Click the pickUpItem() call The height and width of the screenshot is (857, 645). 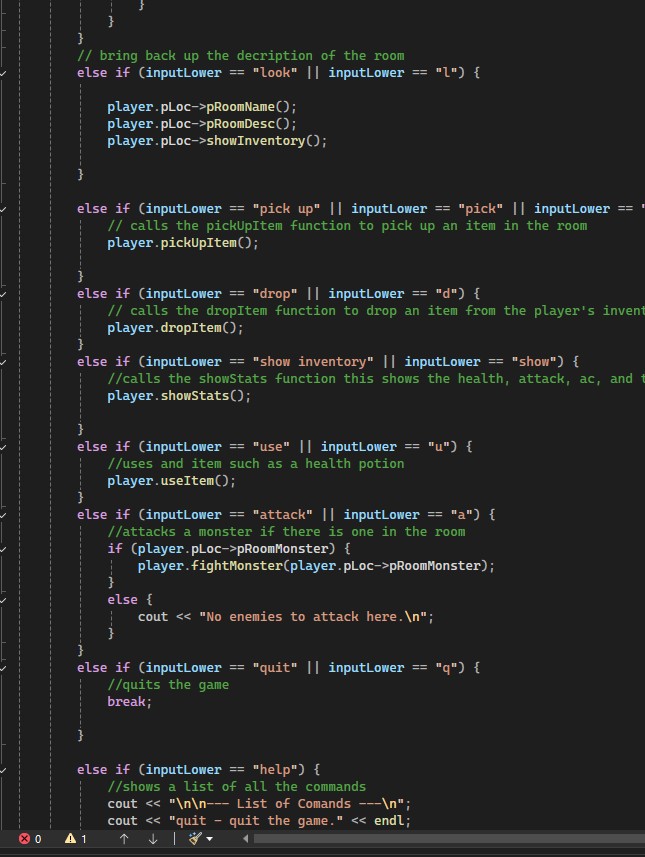[x=206, y=243]
